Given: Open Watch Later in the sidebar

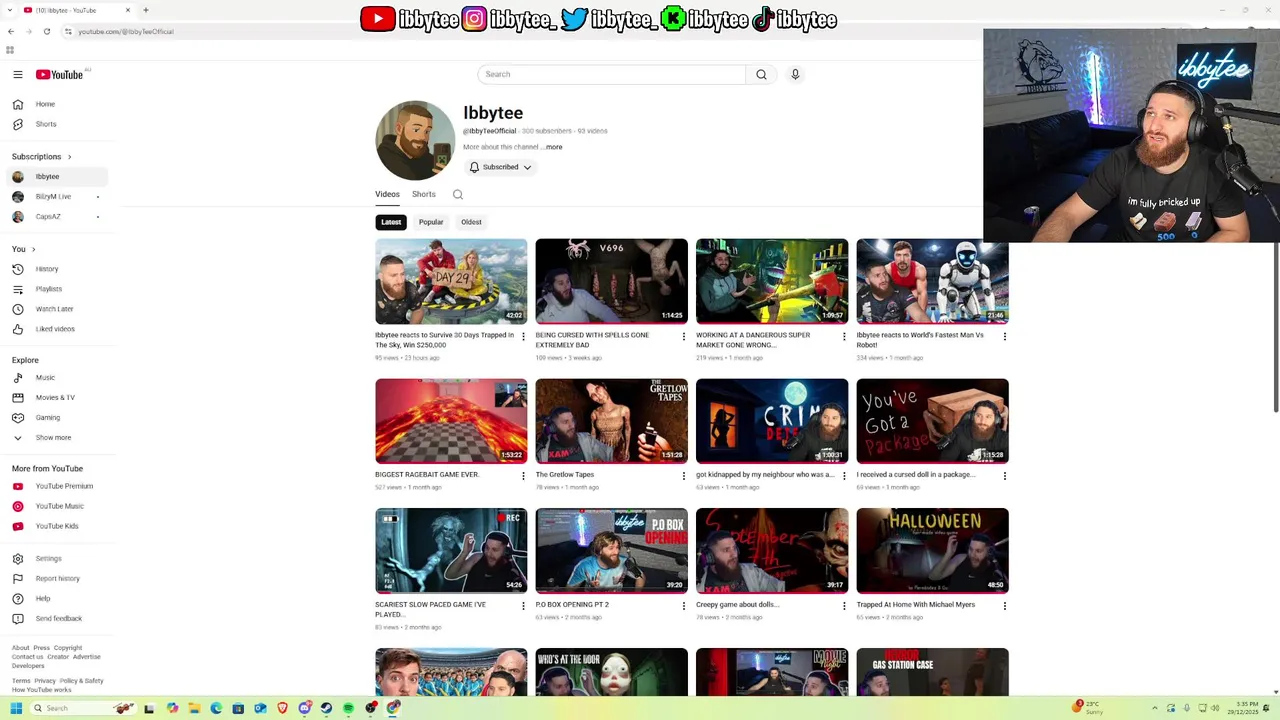Looking at the screenshot, I should 56,309.
